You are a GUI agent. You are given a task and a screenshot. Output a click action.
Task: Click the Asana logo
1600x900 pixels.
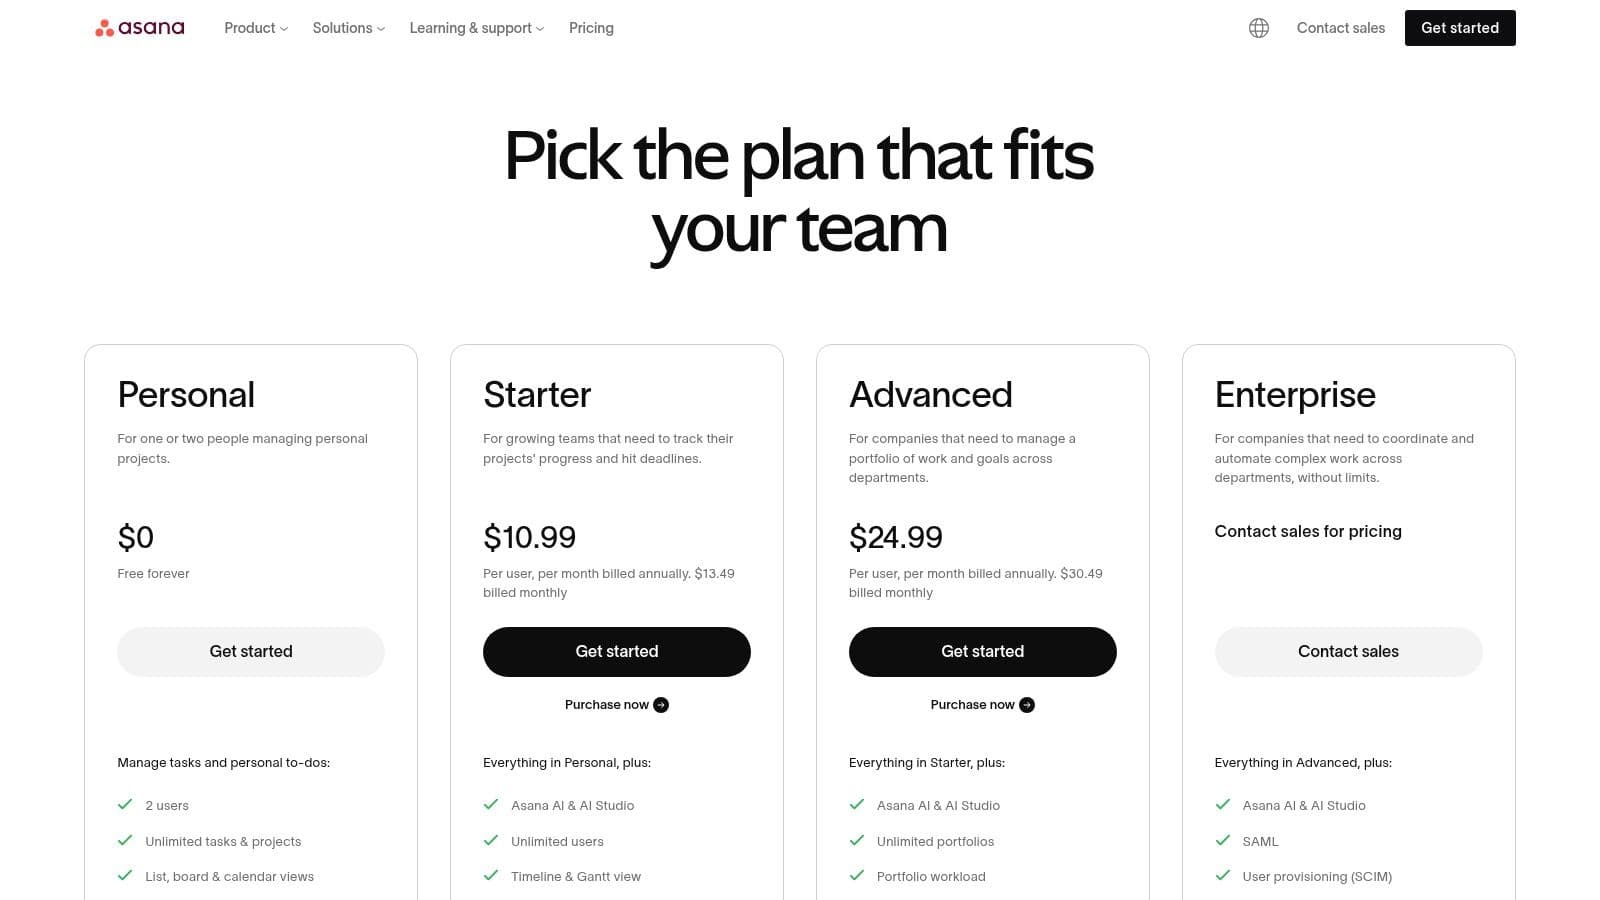(139, 27)
